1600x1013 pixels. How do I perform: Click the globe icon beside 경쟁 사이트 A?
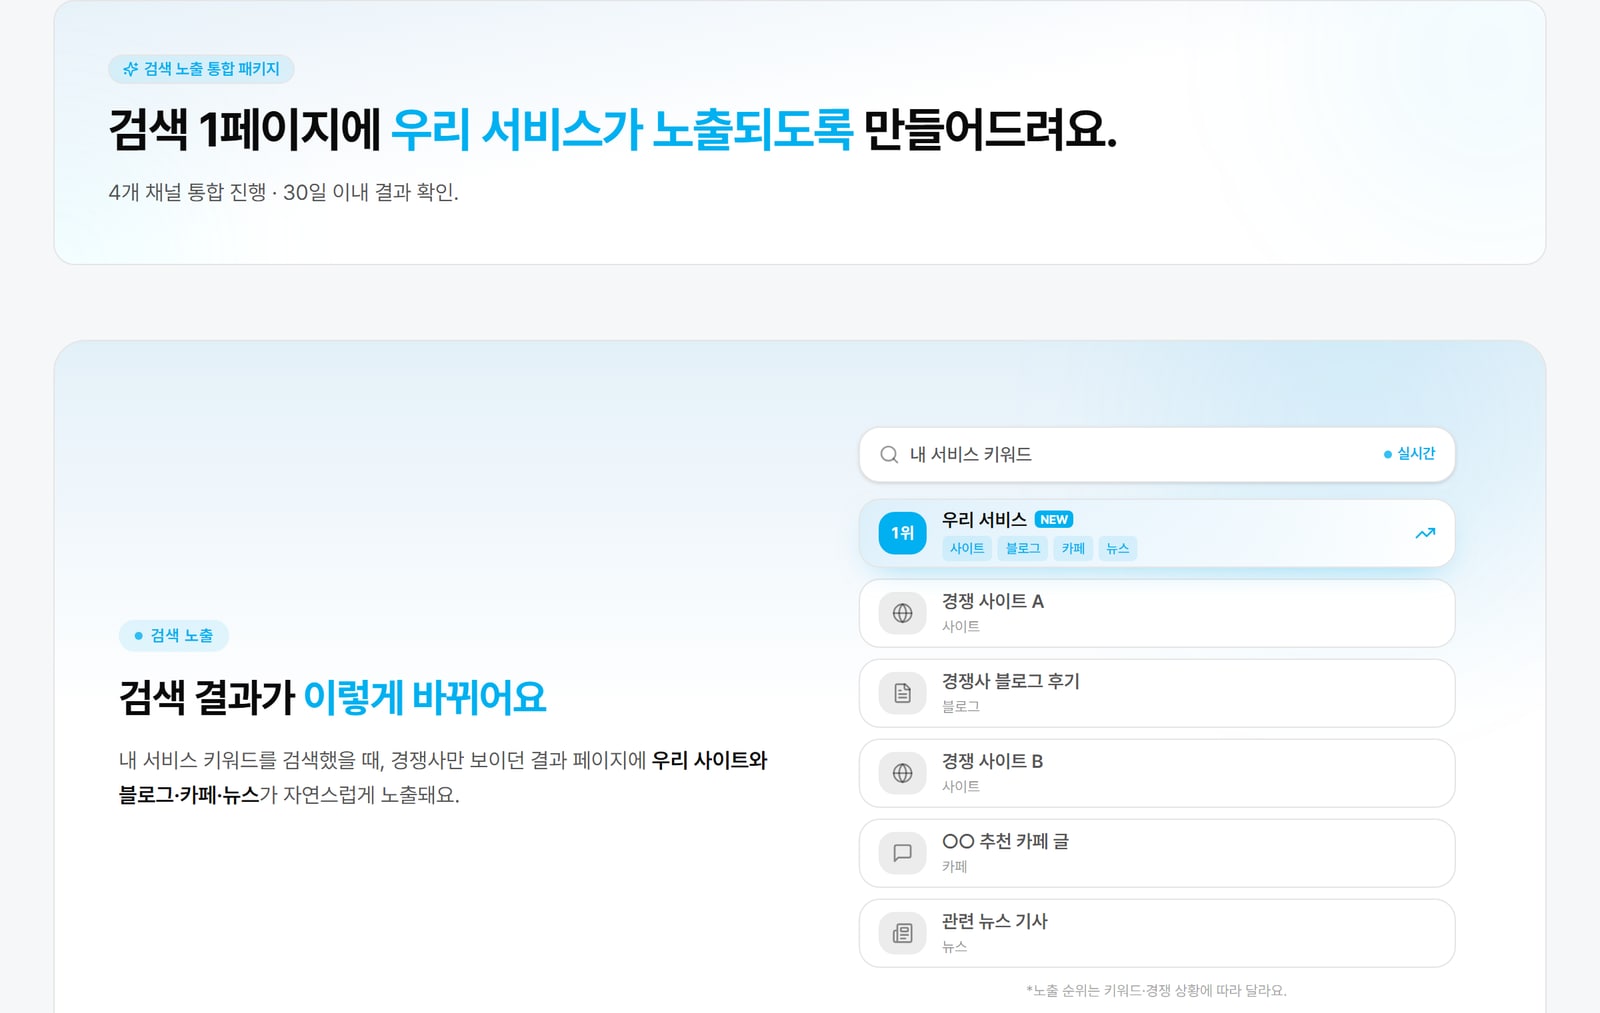[902, 613]
